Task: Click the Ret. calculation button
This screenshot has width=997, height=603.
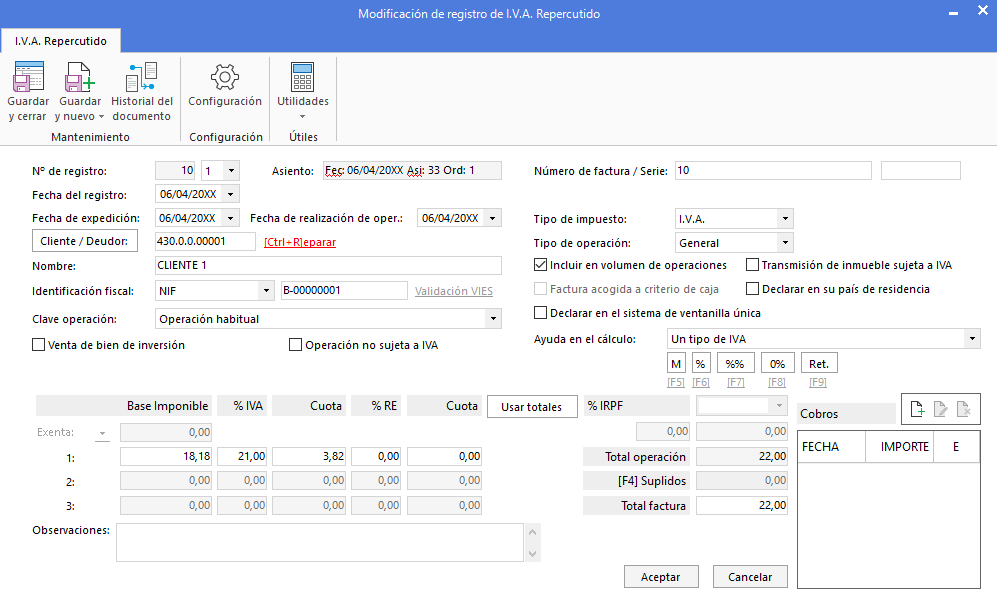Action: [819, 364]
